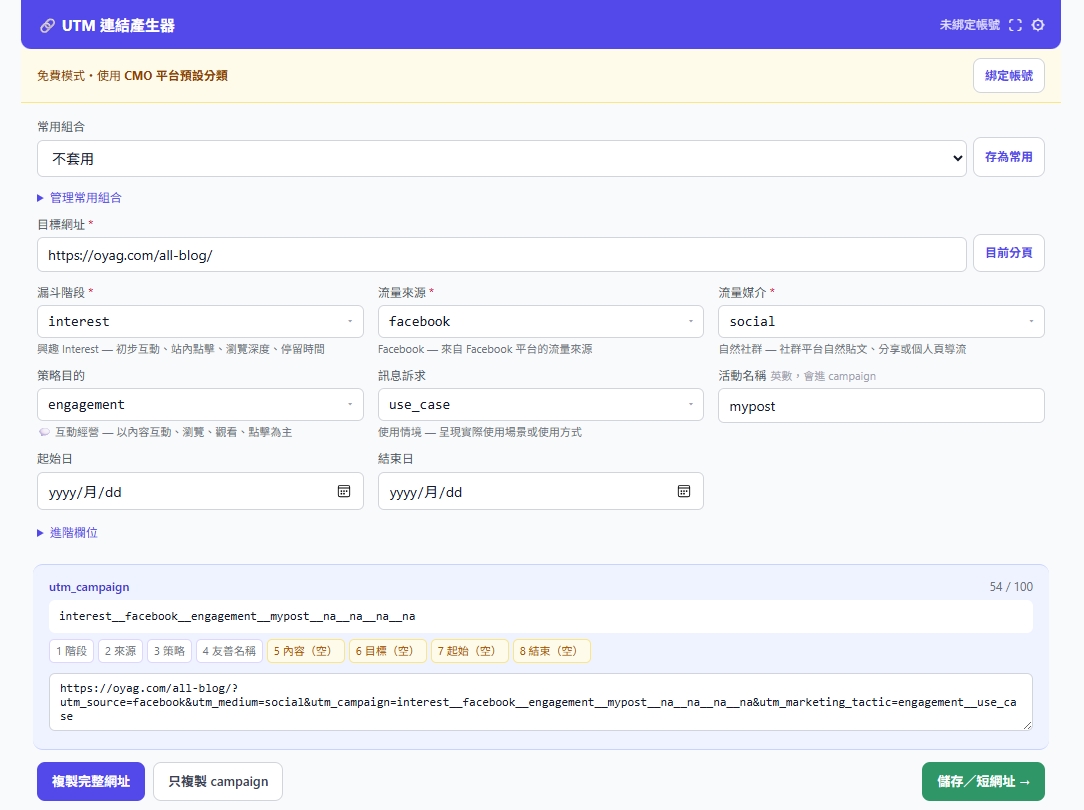The width and height of the screenshot is (1084, 810).
Task: Click the link icon beside UTM 連結產生器
Action: pos(47,26)
